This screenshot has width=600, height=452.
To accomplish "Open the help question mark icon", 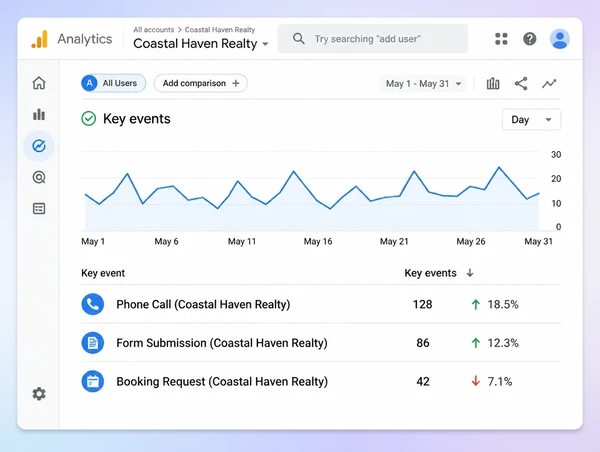I will click(x=530, y=39).
